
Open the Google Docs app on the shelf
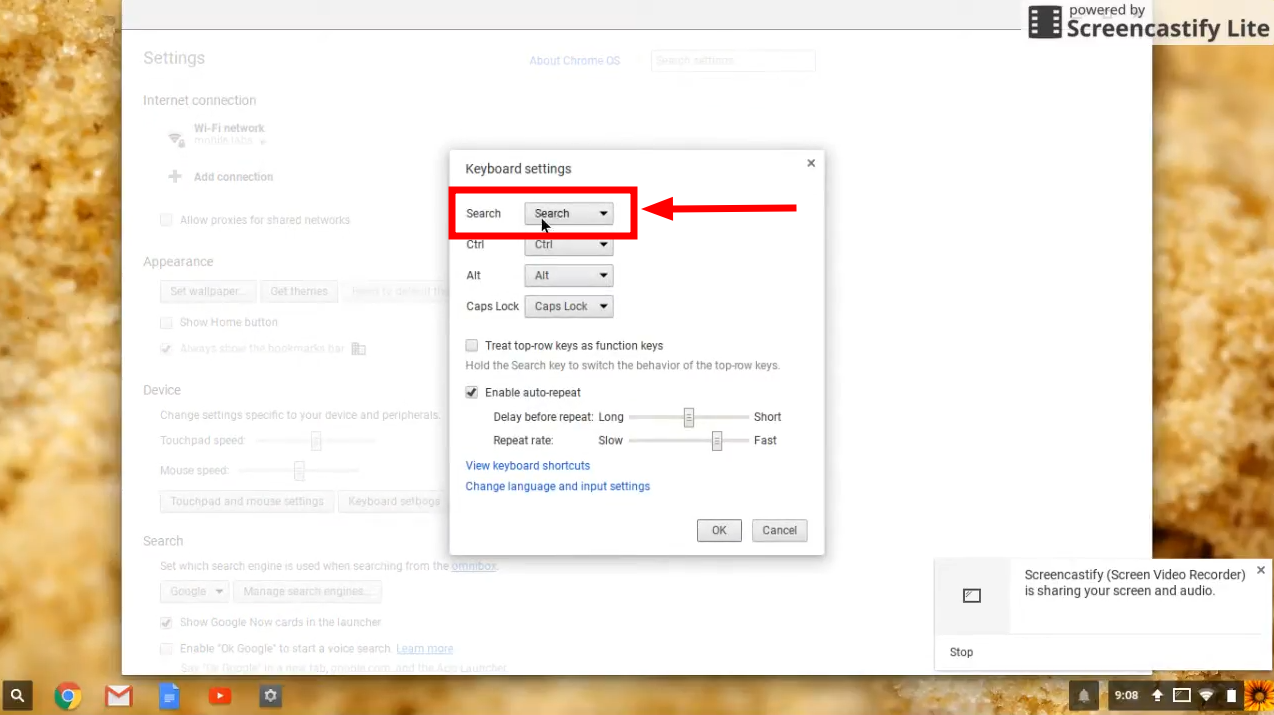(x=169, y=695)
